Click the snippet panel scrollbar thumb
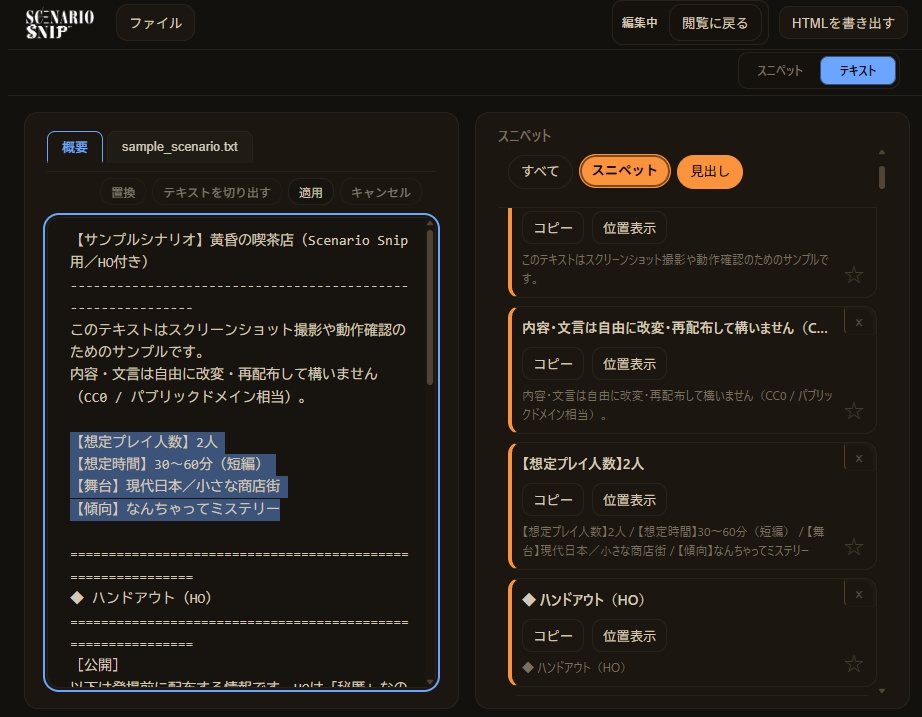Viewport: 922px width, 717px height. click(881, 177)
